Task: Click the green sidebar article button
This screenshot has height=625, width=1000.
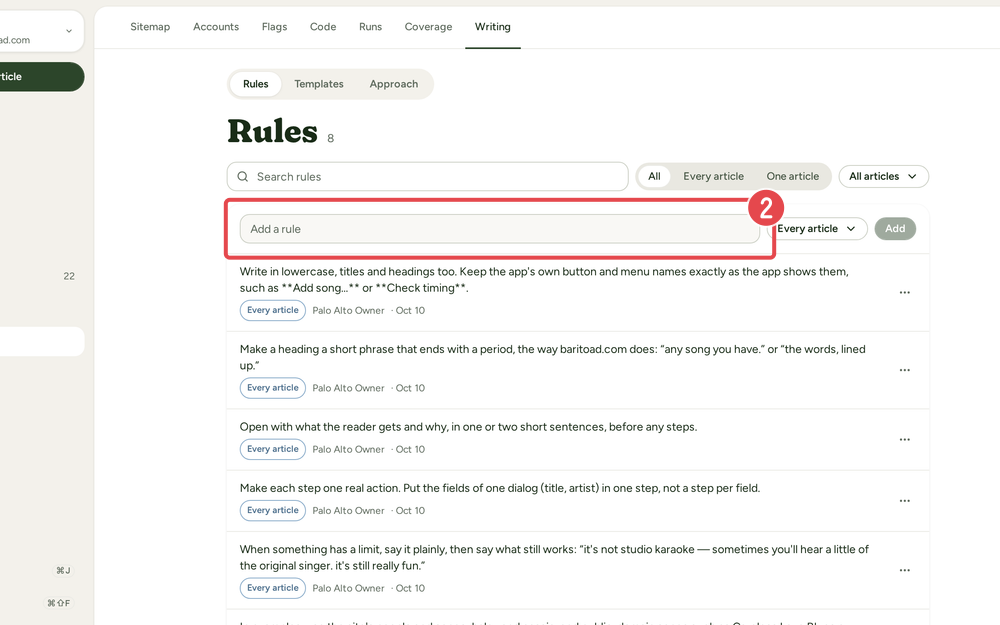Action: point(40,77)
